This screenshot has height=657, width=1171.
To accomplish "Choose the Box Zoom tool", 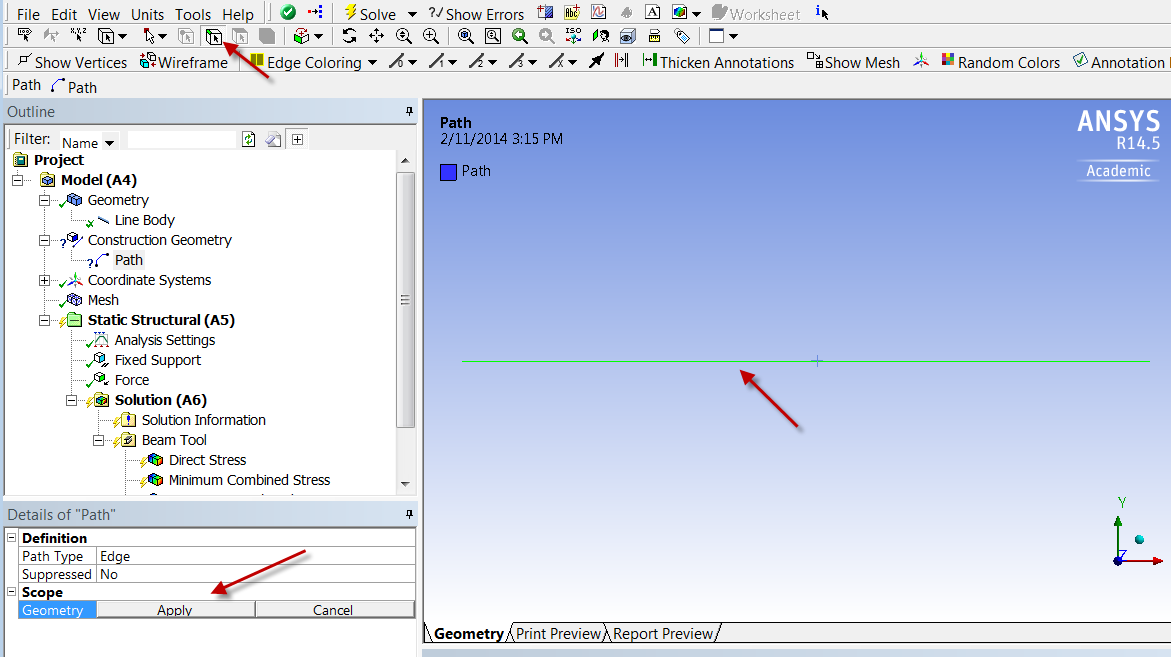I will tap(431, 36).
